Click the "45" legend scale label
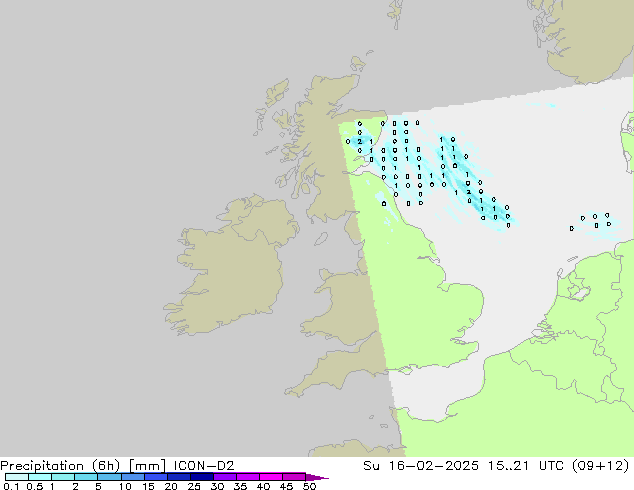The height and width of the screenshot is (490, 634). click(x=286, y=486)
